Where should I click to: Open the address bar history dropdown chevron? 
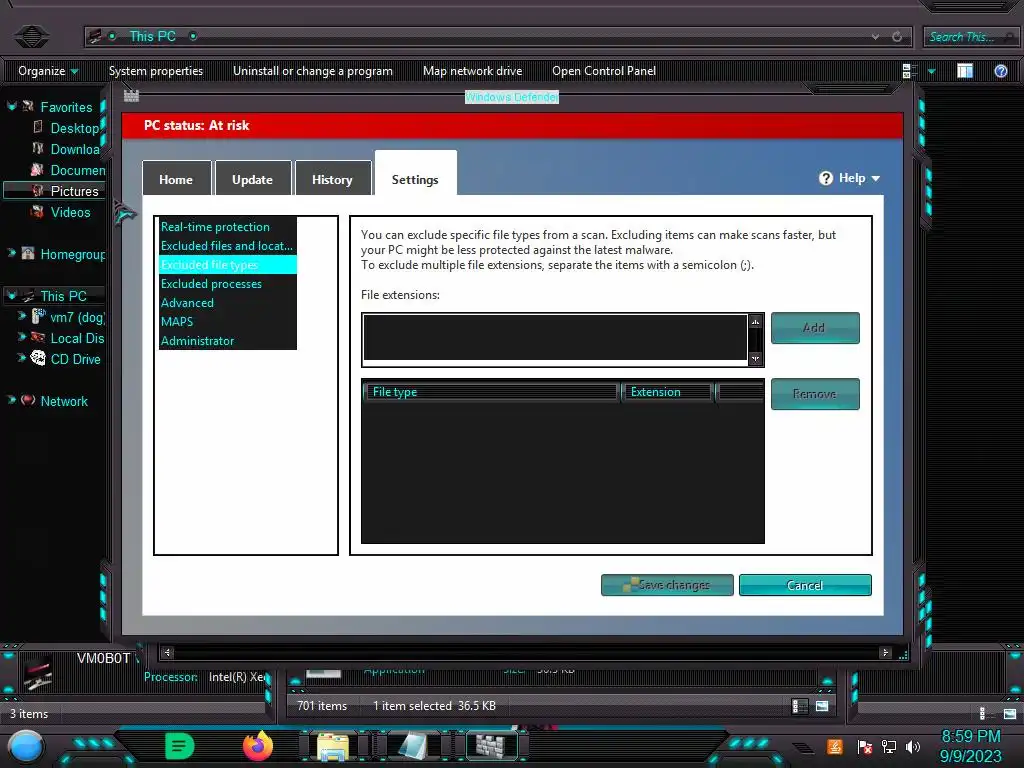(x=875, y=37)
